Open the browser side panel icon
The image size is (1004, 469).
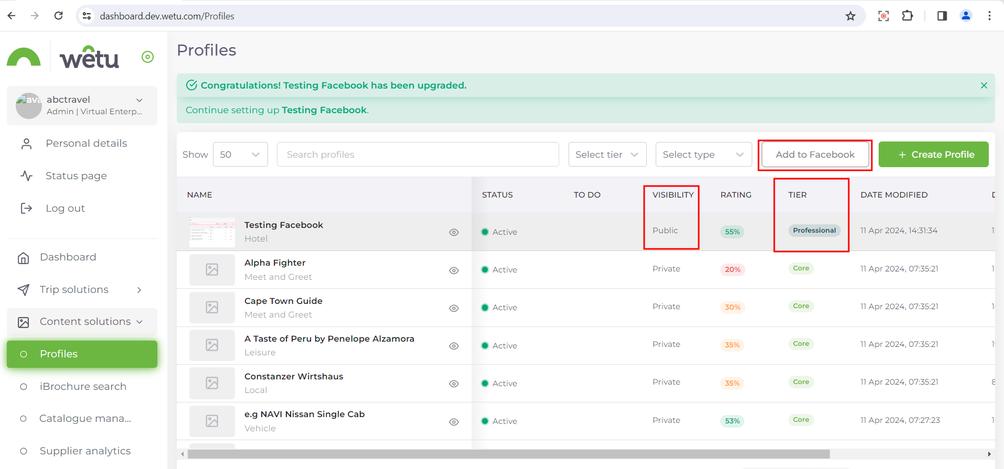coord(942,16)
